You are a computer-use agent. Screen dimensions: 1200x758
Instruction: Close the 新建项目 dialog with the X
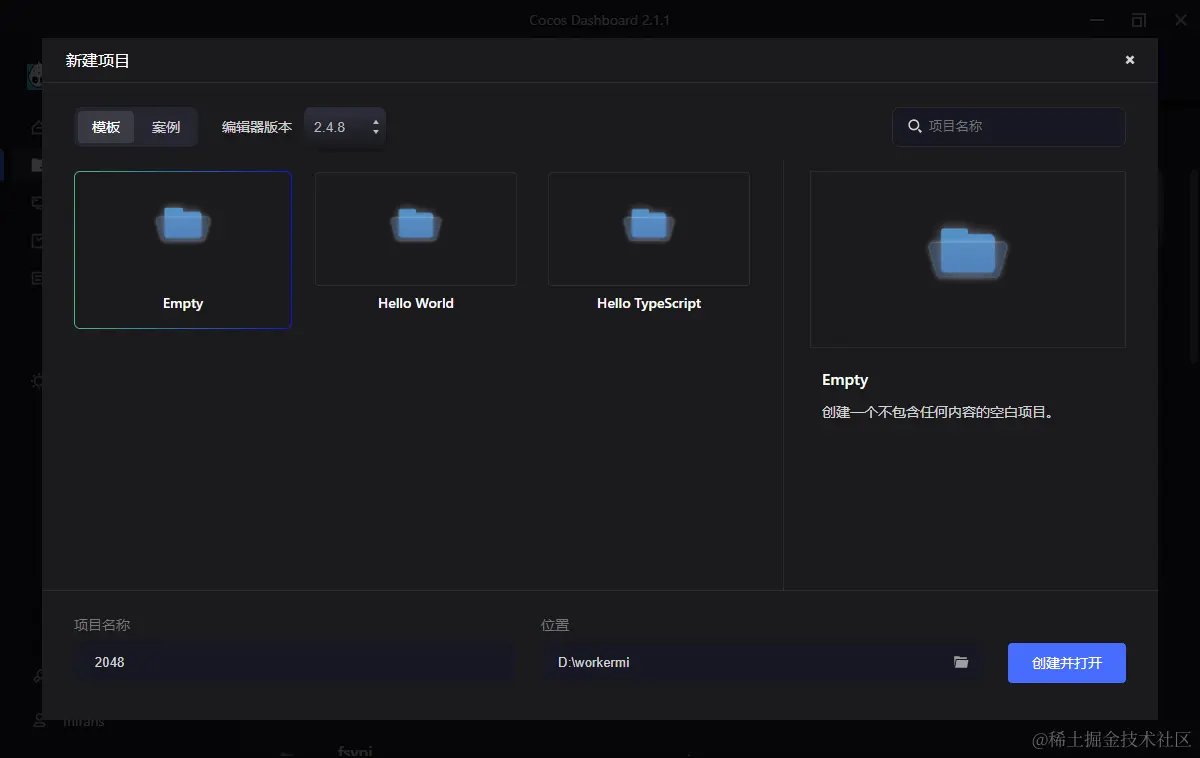(x=1130, y=60)
